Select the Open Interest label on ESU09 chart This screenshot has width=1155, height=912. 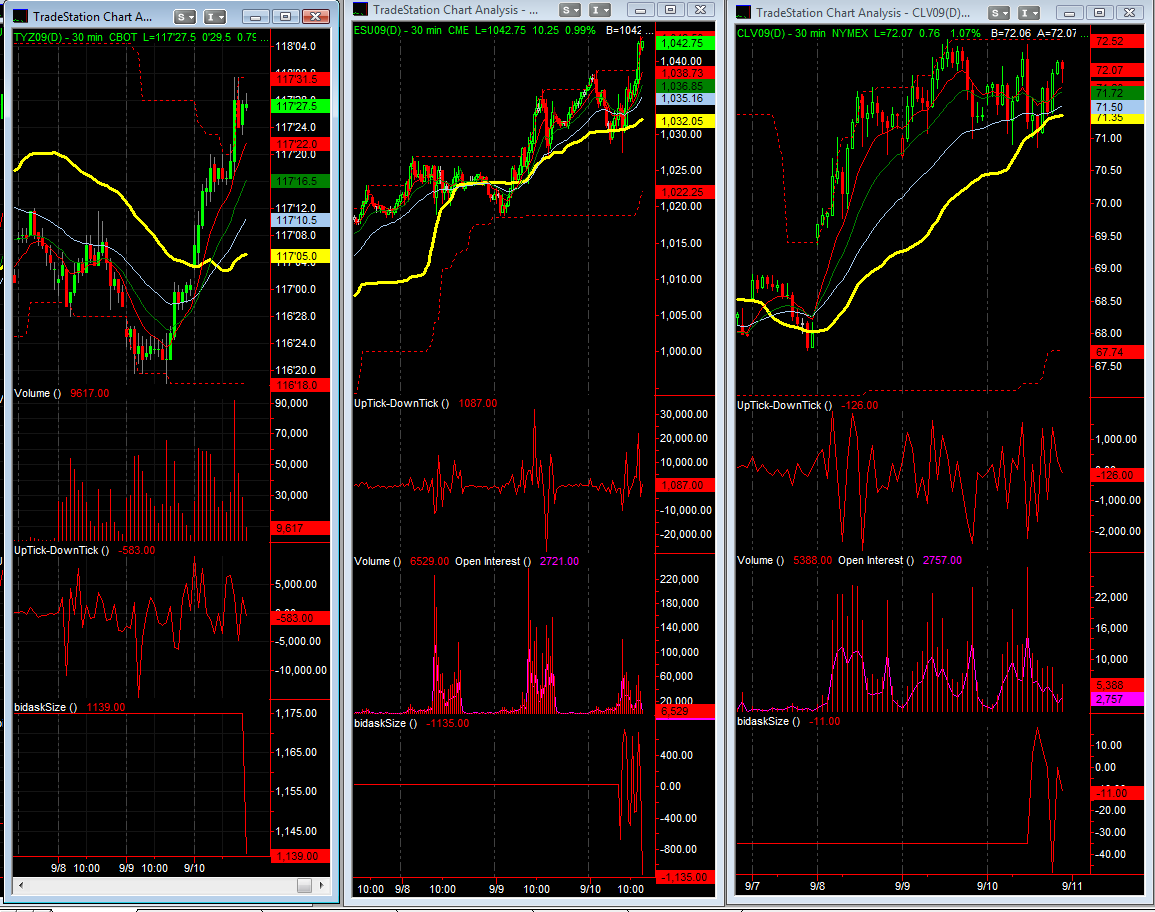(493, 561)
